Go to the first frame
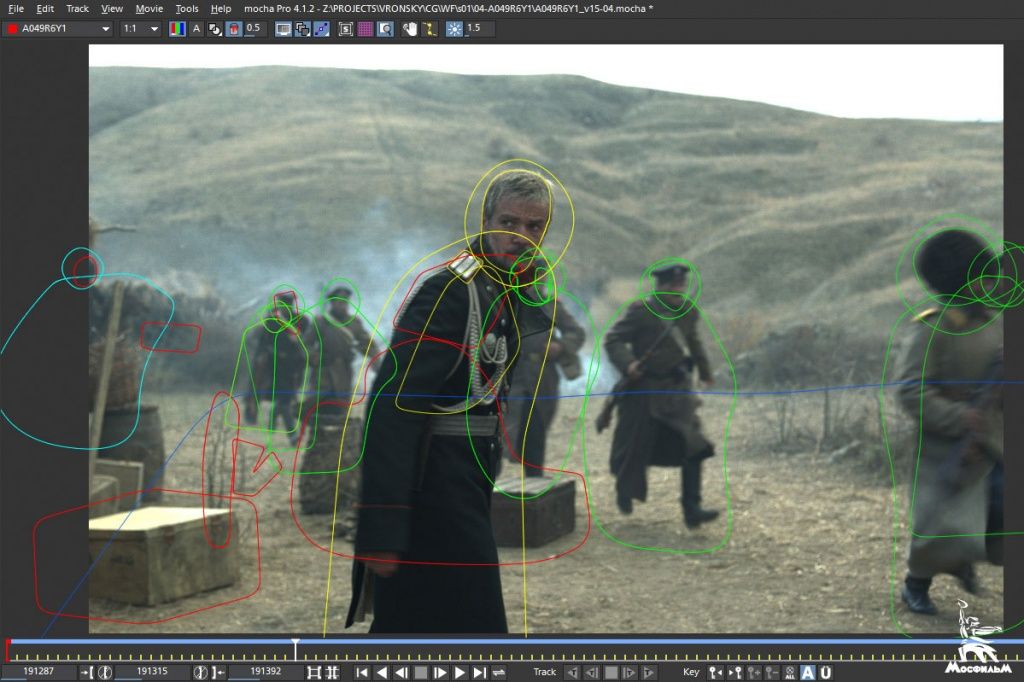Image resolution: width=1024 pixels, height=682 pixels. pos(362,672)
